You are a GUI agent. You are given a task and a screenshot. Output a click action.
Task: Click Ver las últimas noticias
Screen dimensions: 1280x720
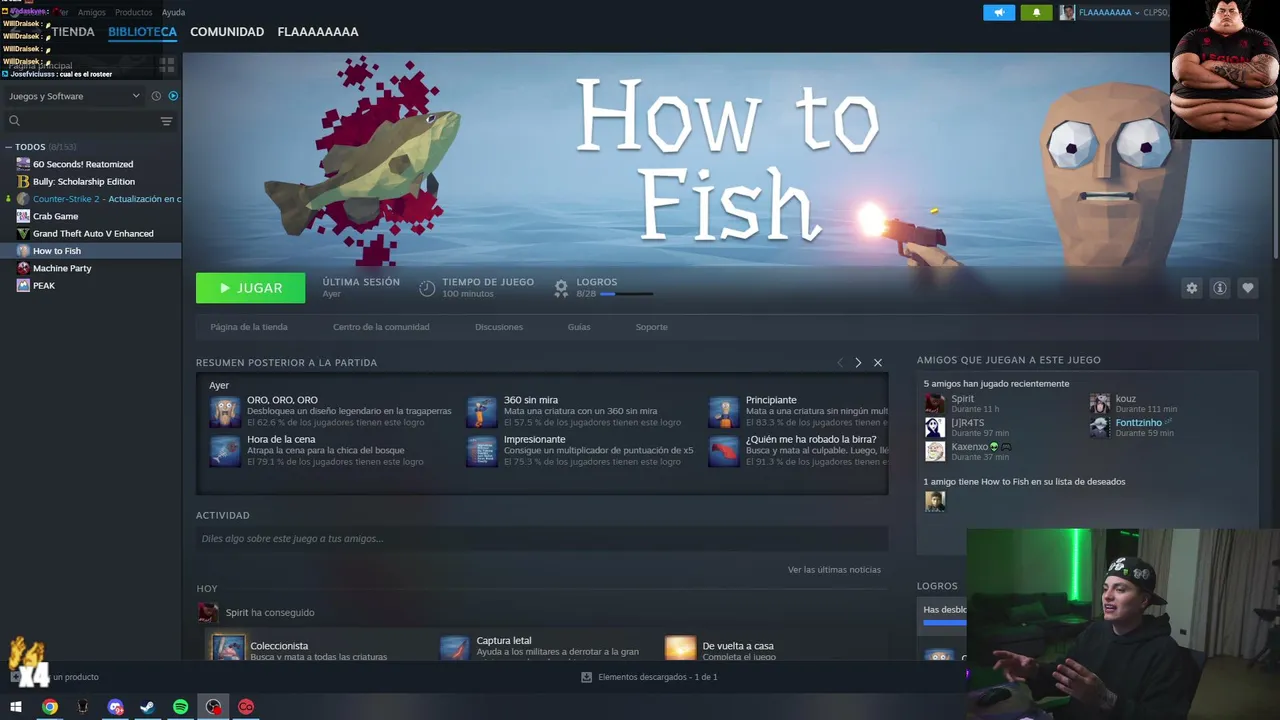[834, 570]
